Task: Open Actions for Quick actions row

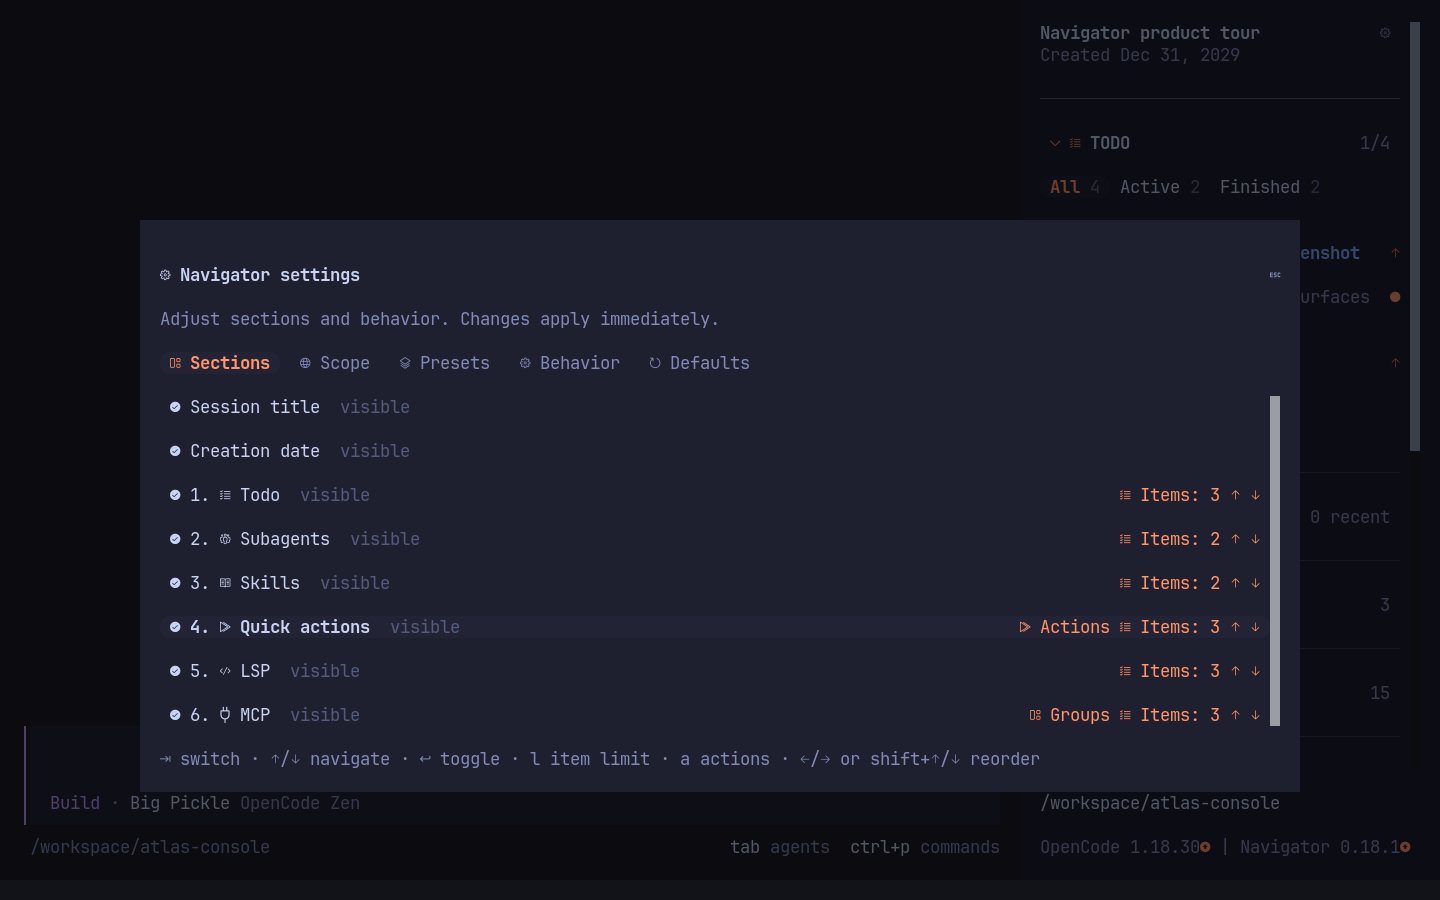Action: [x=1064, y=627]
